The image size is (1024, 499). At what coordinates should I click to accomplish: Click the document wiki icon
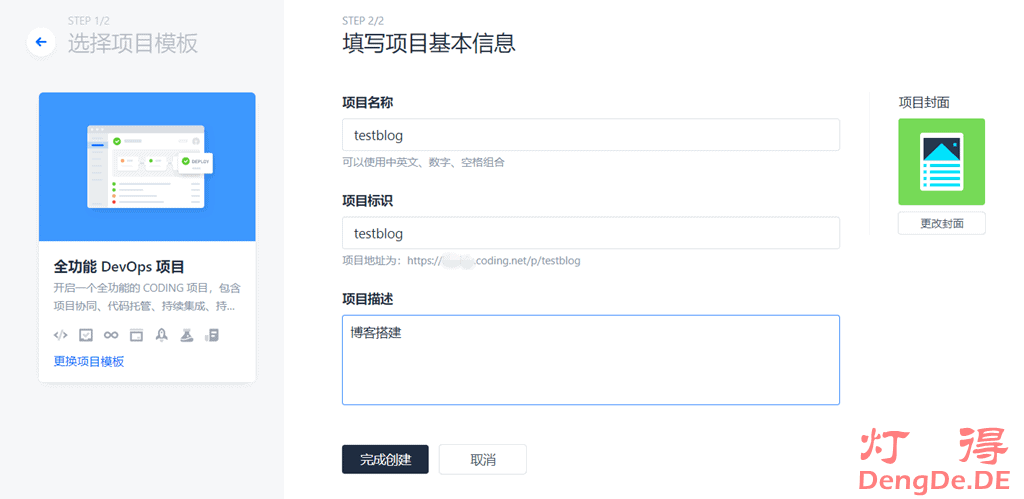click(211, 335)
